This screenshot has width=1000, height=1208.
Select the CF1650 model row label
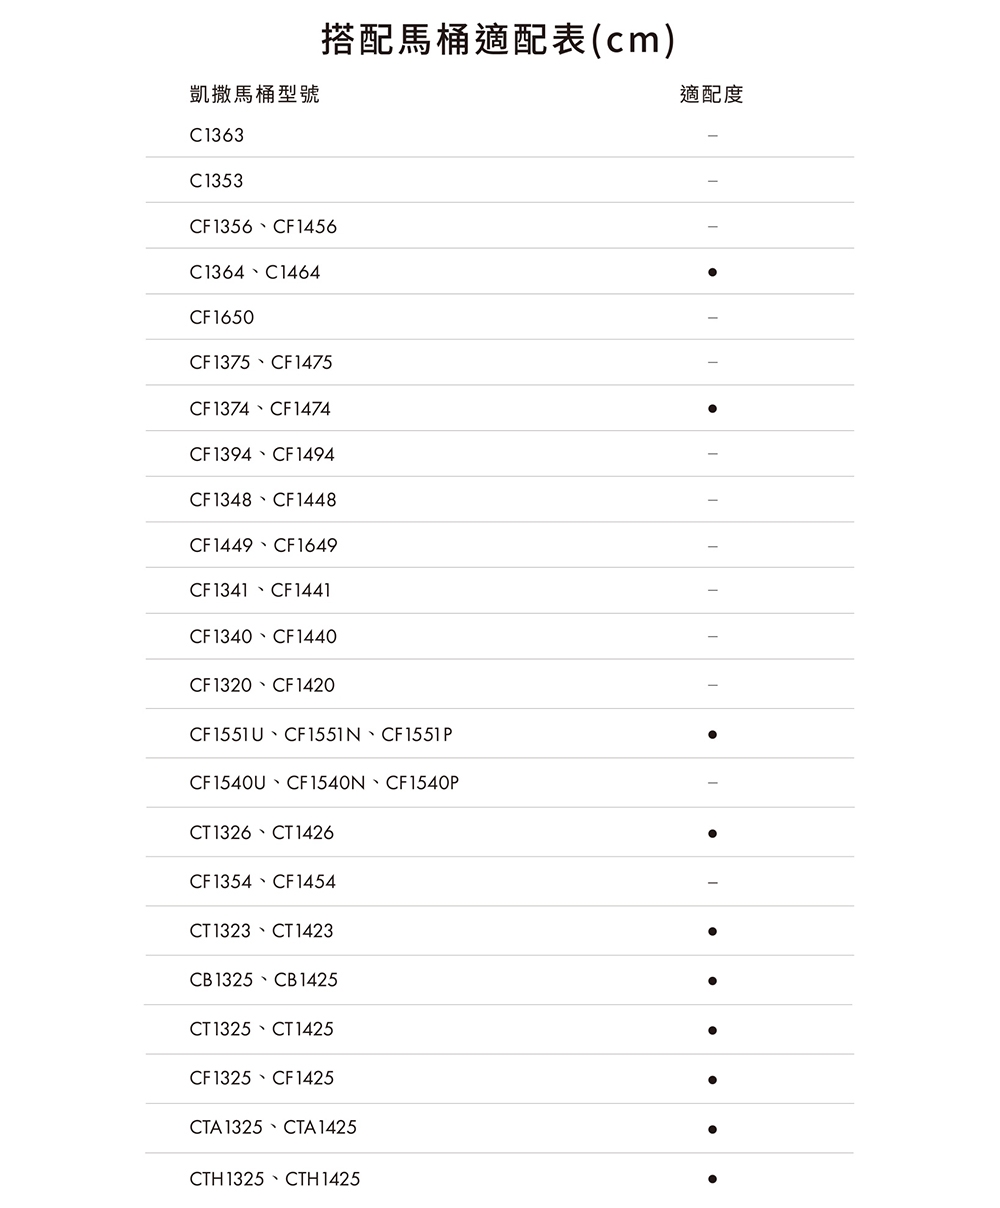[x=222, y=318]
